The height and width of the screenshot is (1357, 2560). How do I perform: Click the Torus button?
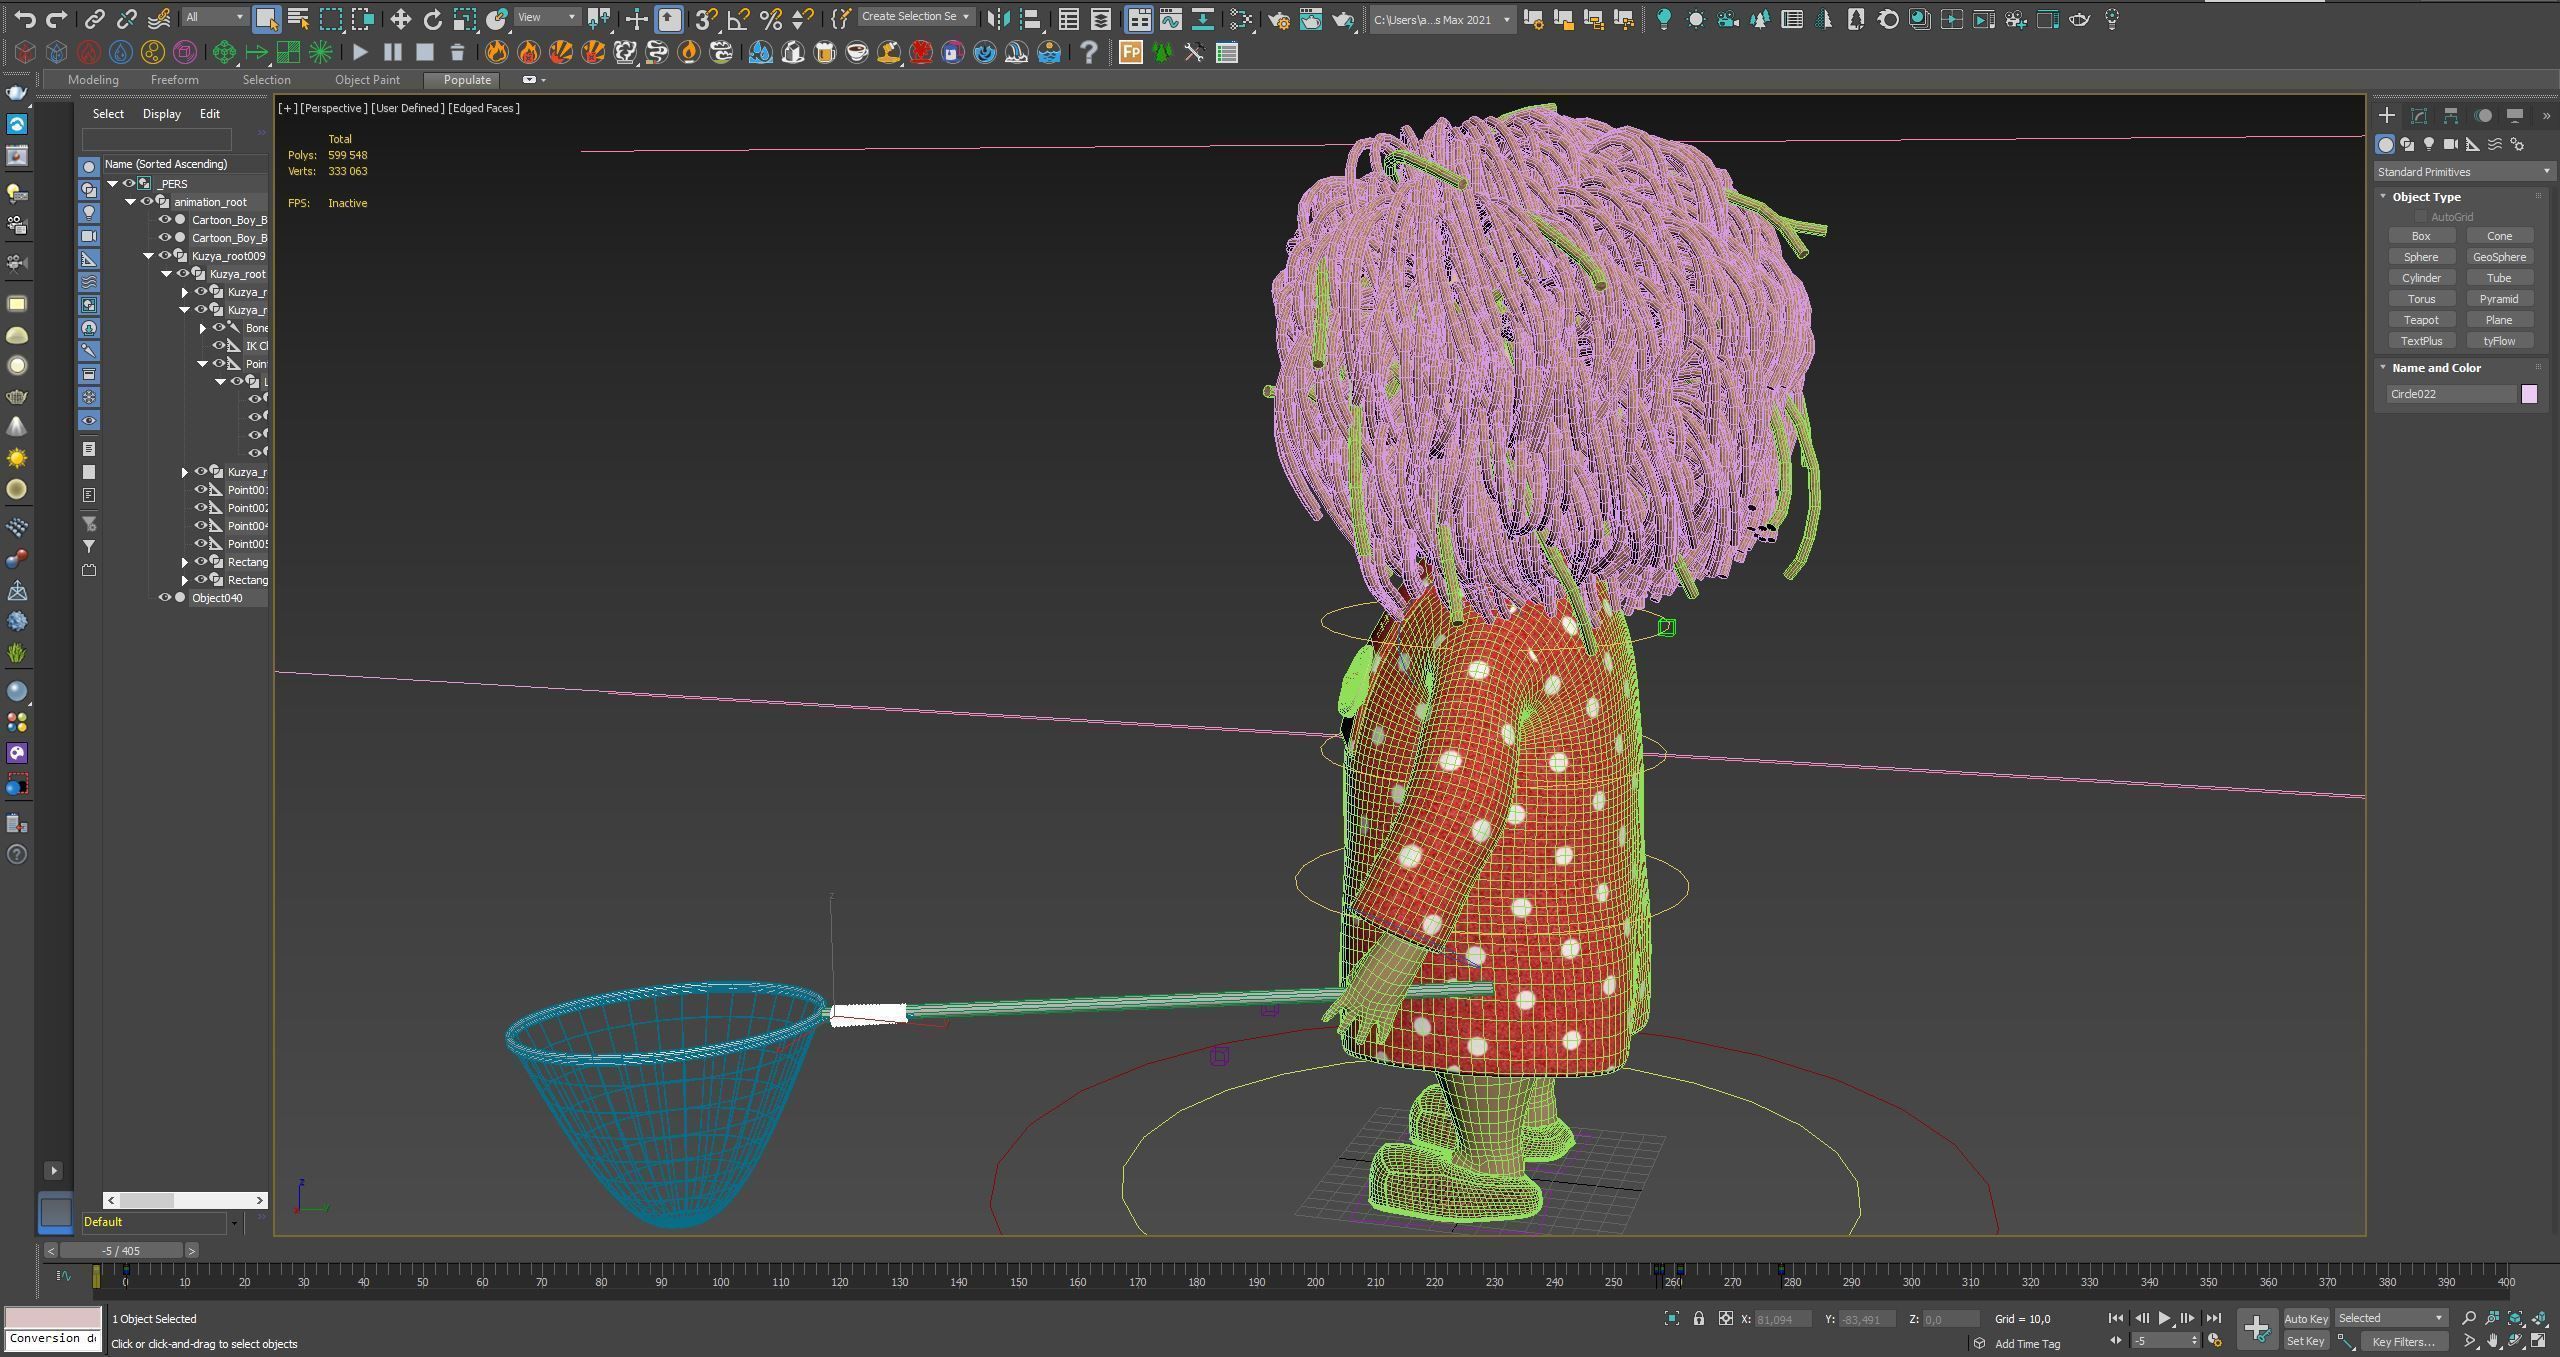pos(2421,299)
